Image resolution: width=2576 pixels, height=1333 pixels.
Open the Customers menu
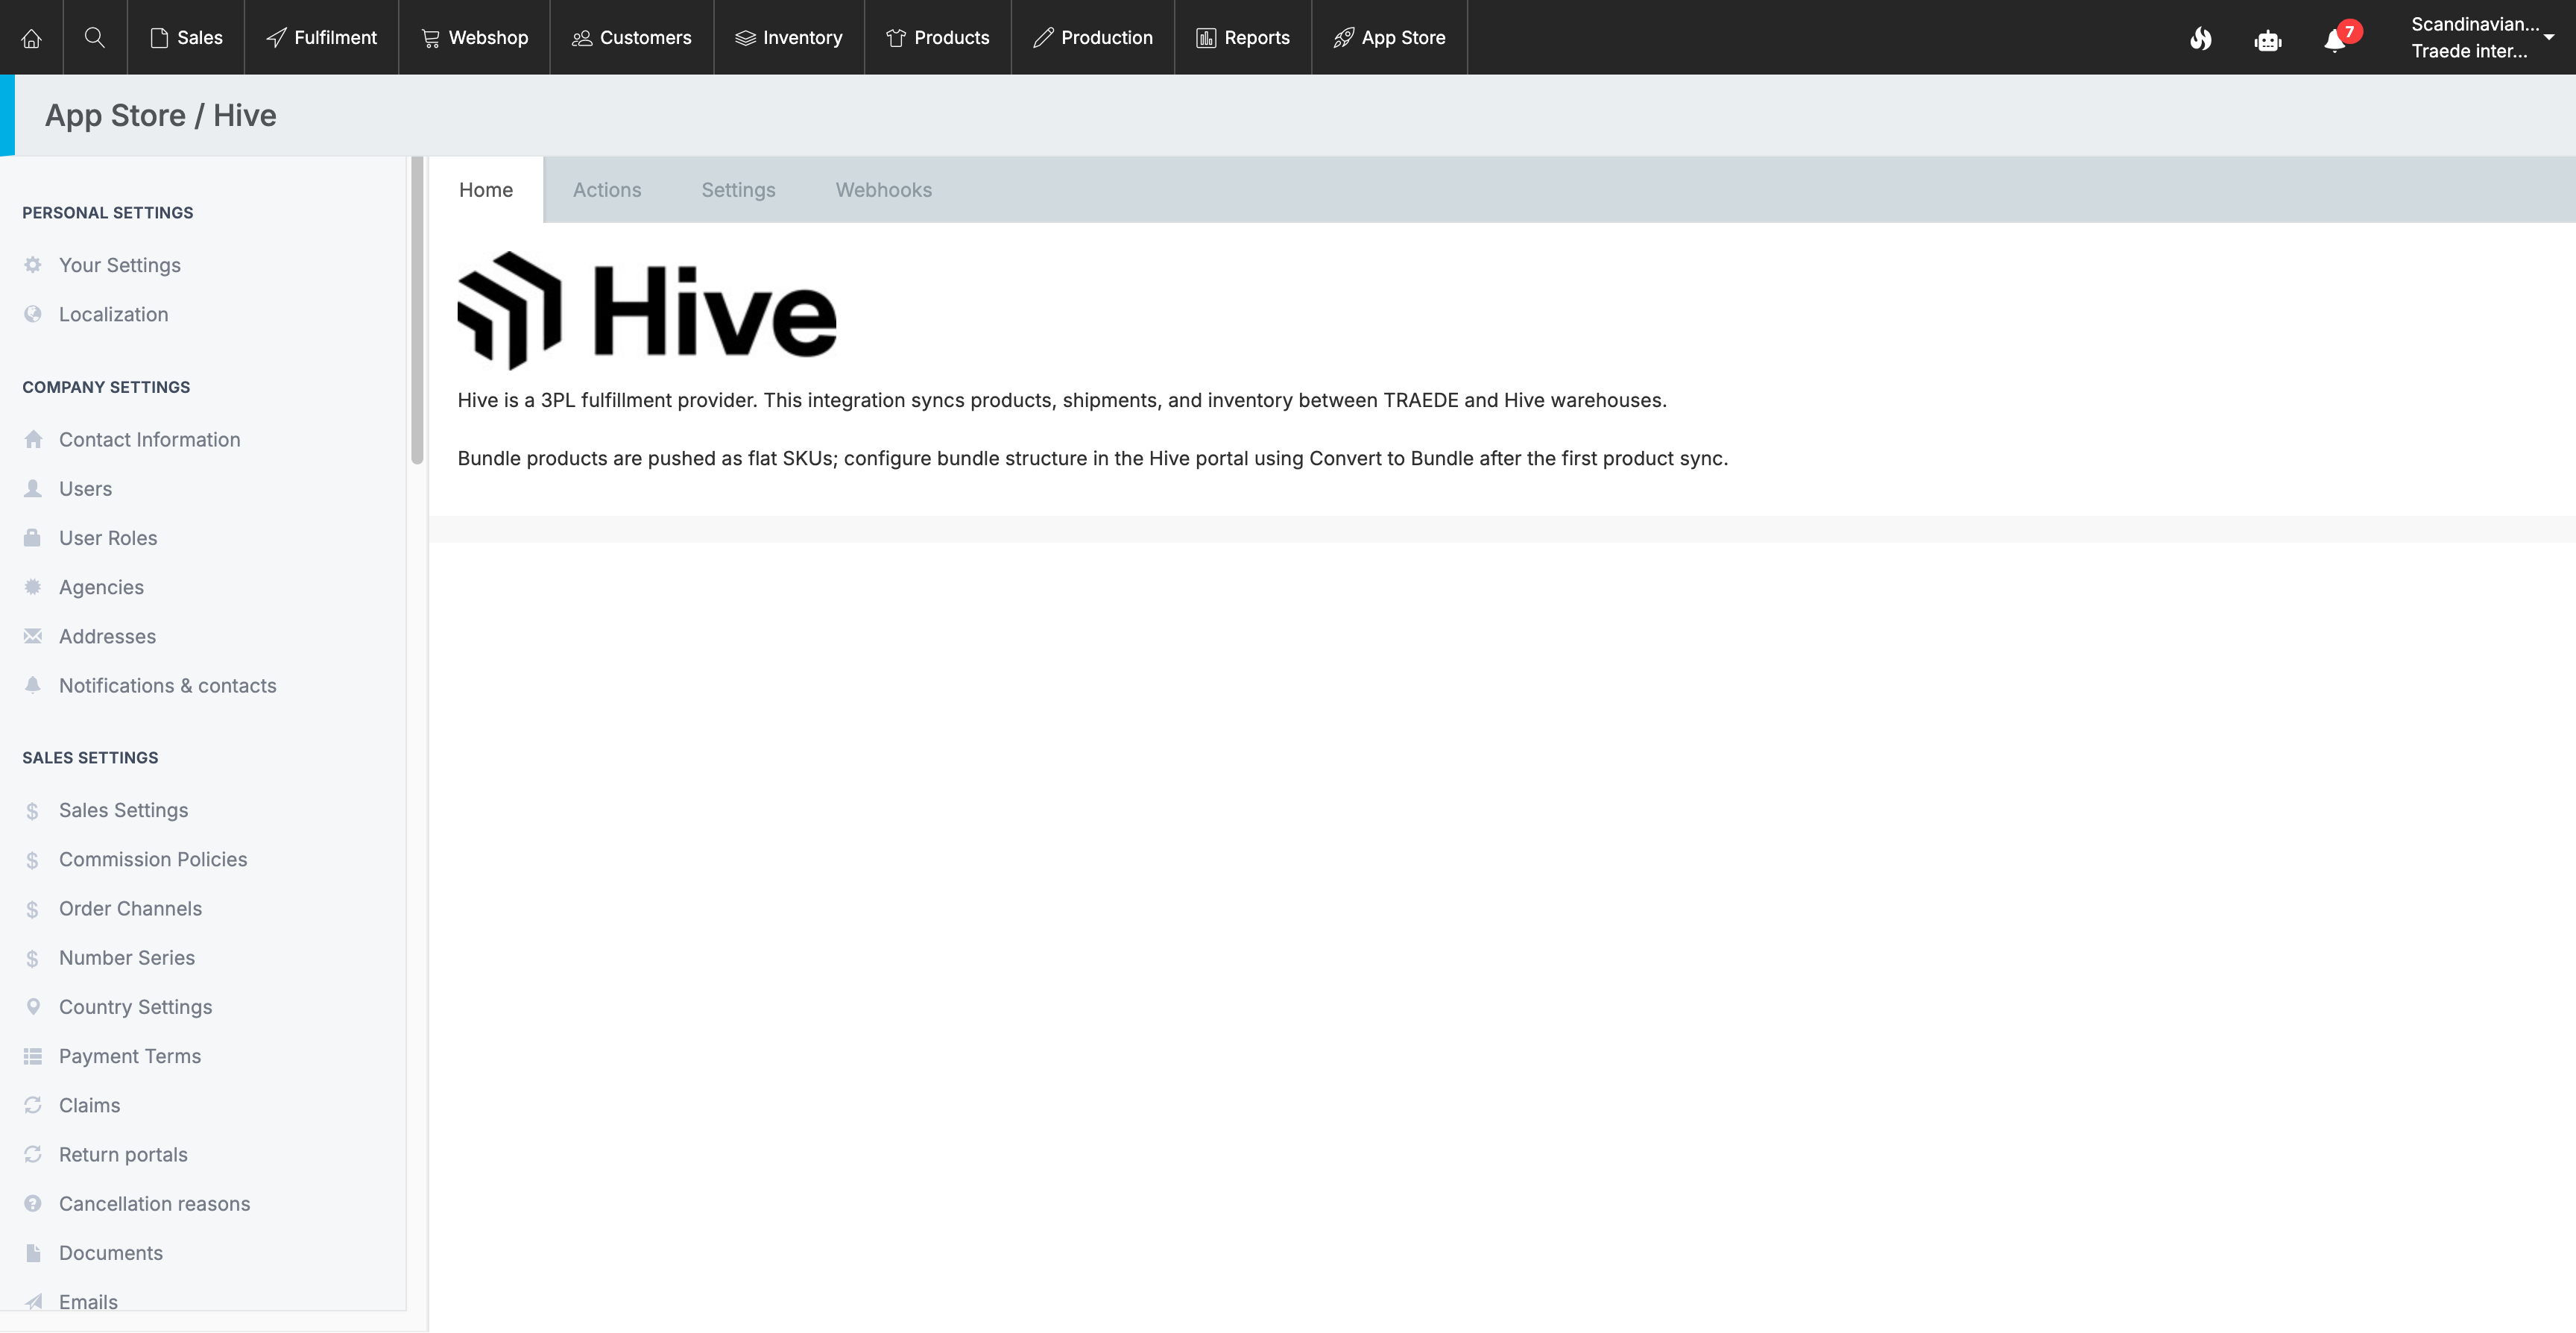tap(632, 38)
